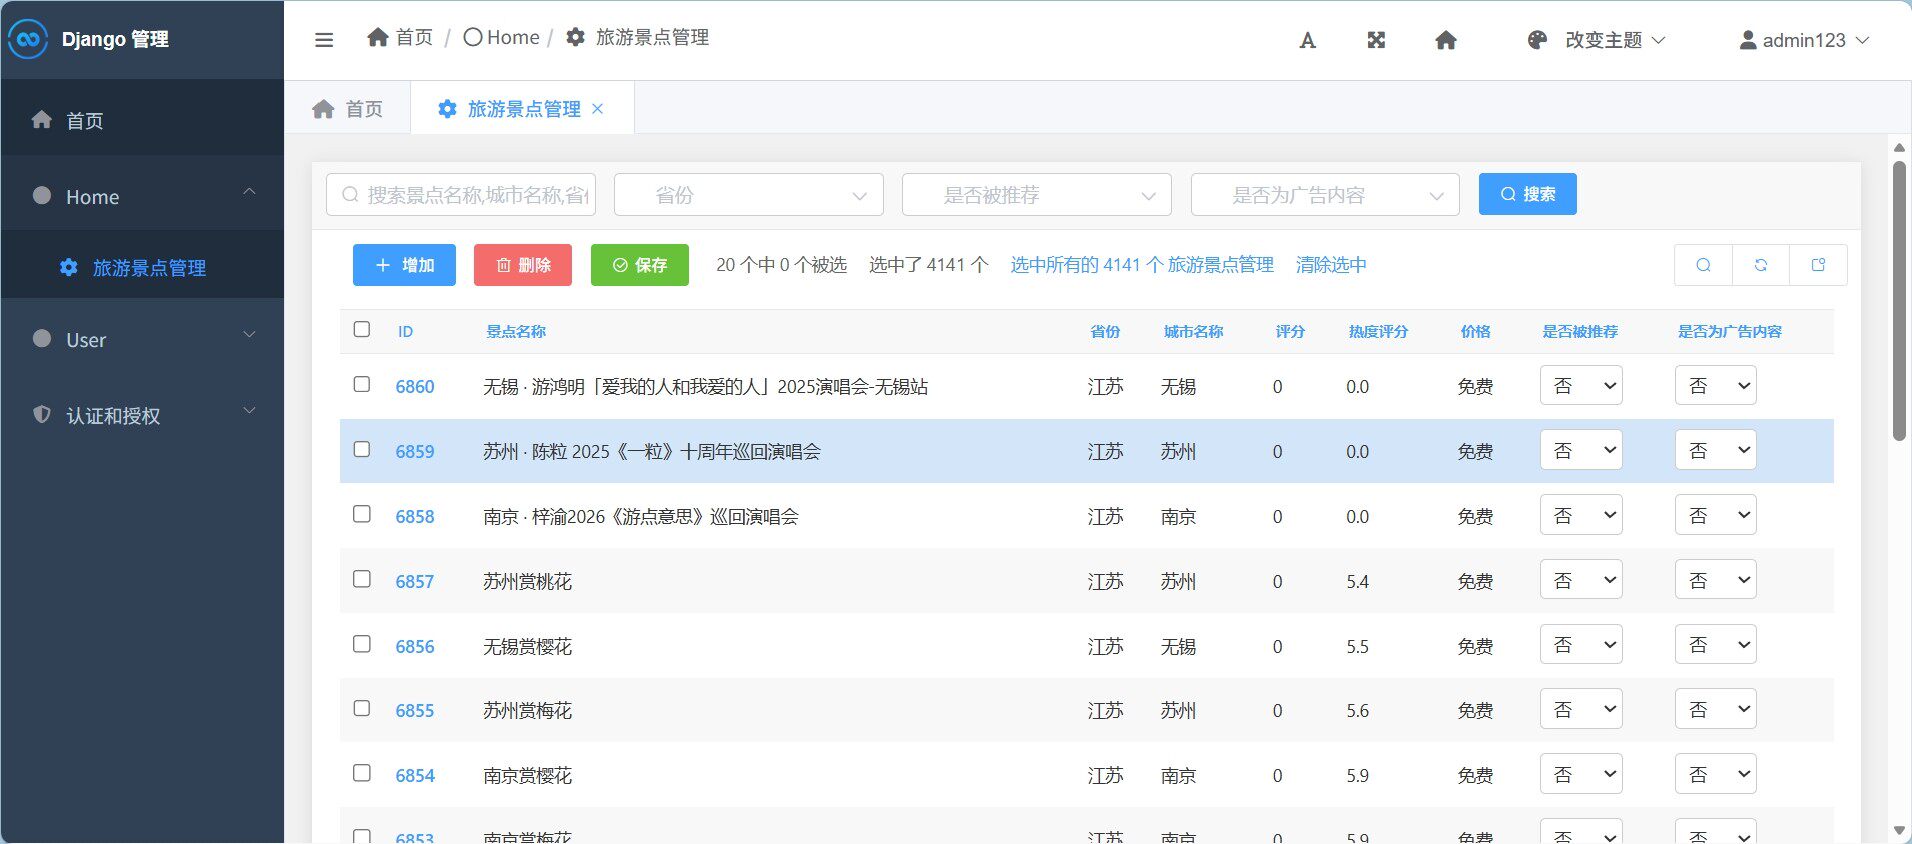Toggle the sidebar hamburger menu icon
1912x844 pixels.
(x=324, y=40)
